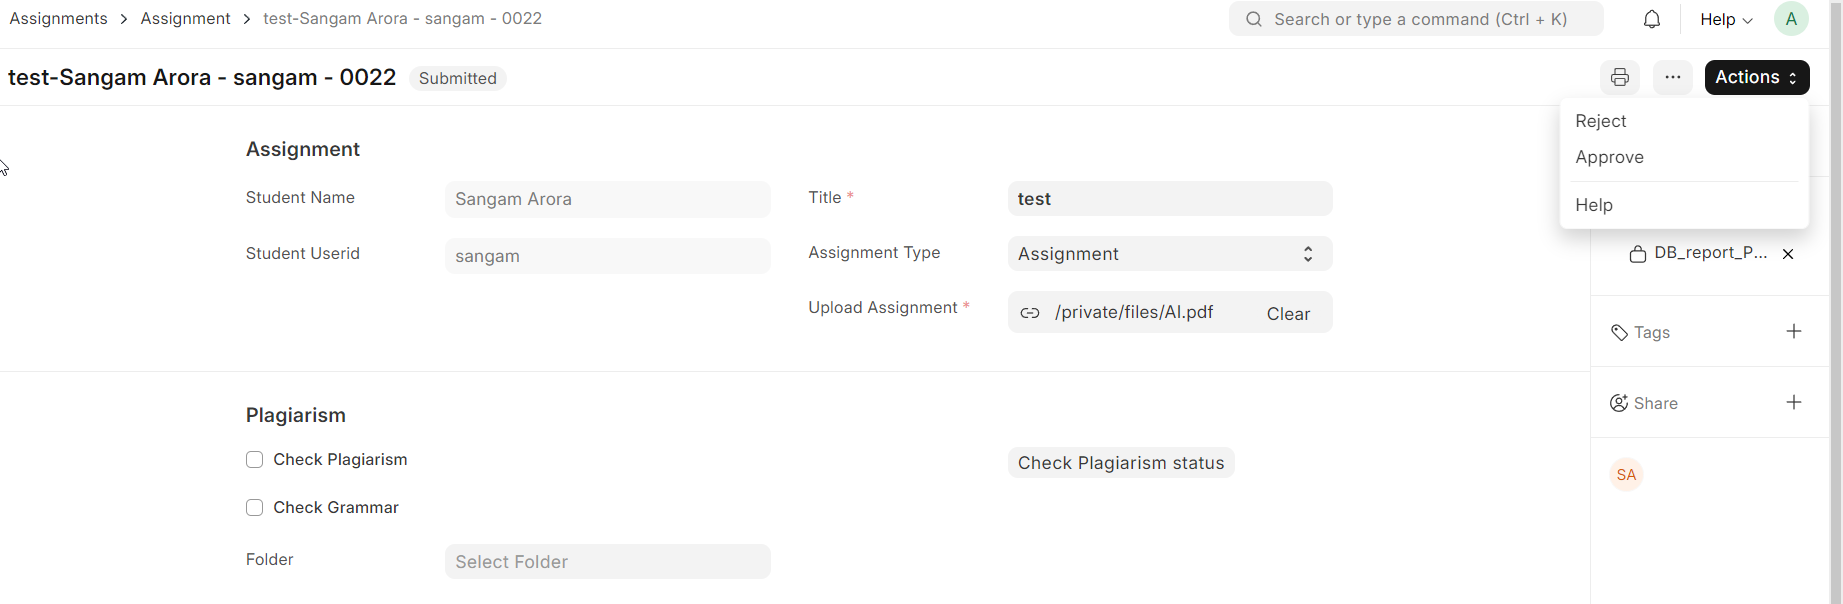Image resolution: width=1843 pixels, height=604 pixels.
Task: Click the Check Plagiarism status button
Action: (1121, 463)
